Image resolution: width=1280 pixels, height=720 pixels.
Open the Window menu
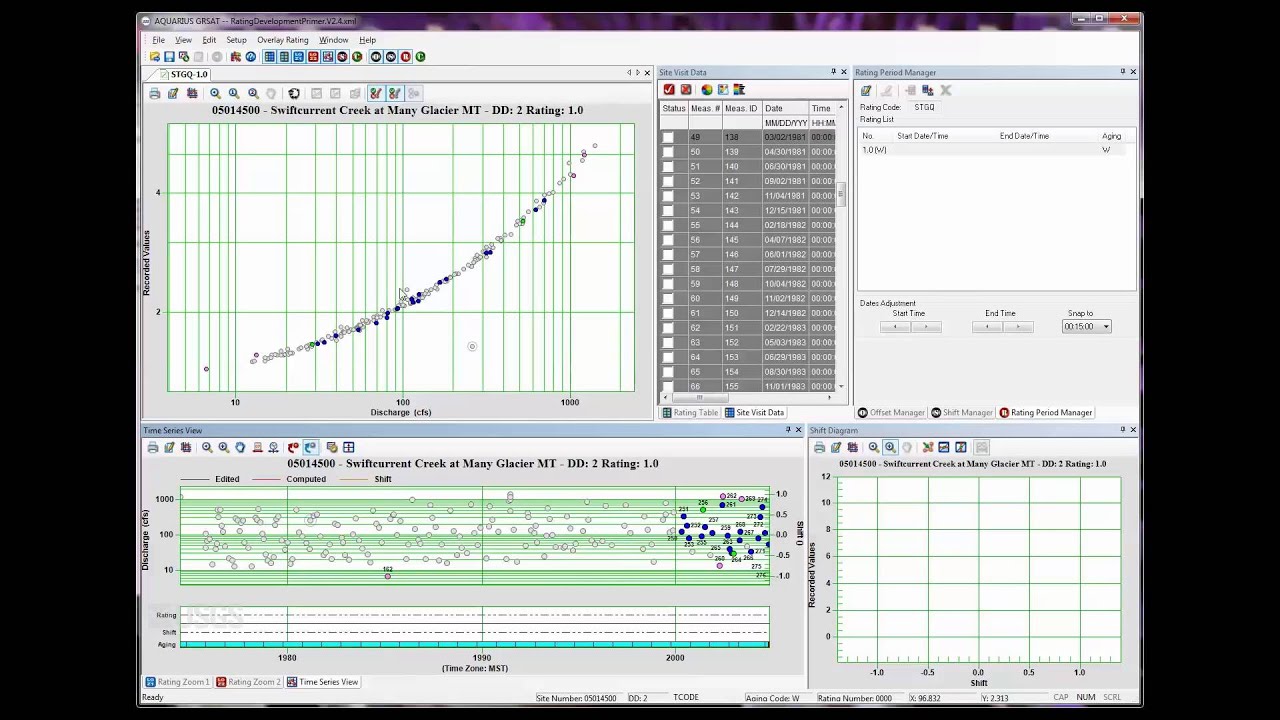tap(333, 40)
